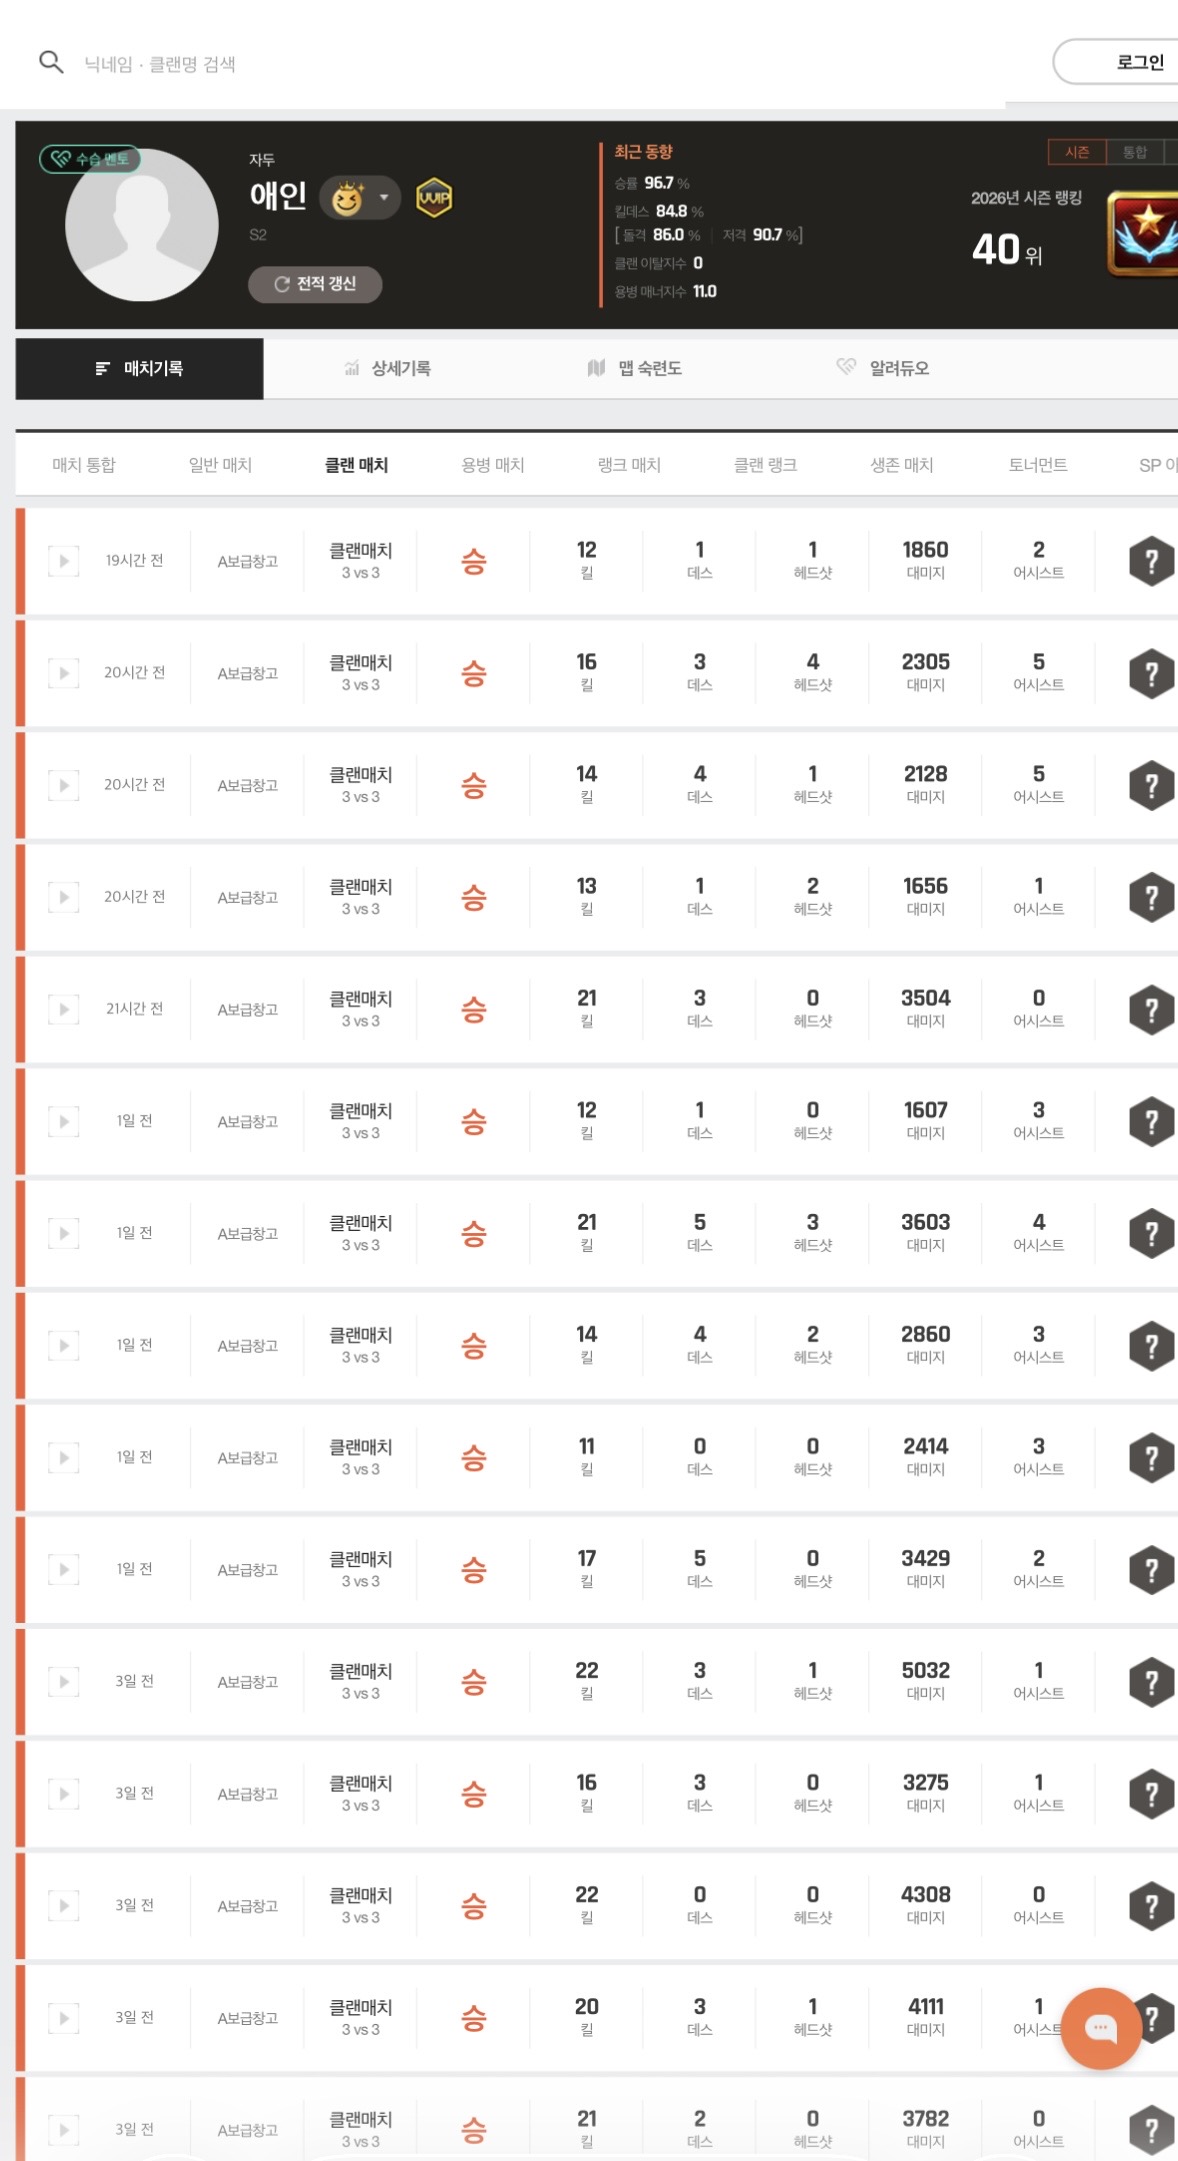
Task: Click the default profile avatar
Action: pyautogui.click(x=142, y=225)
